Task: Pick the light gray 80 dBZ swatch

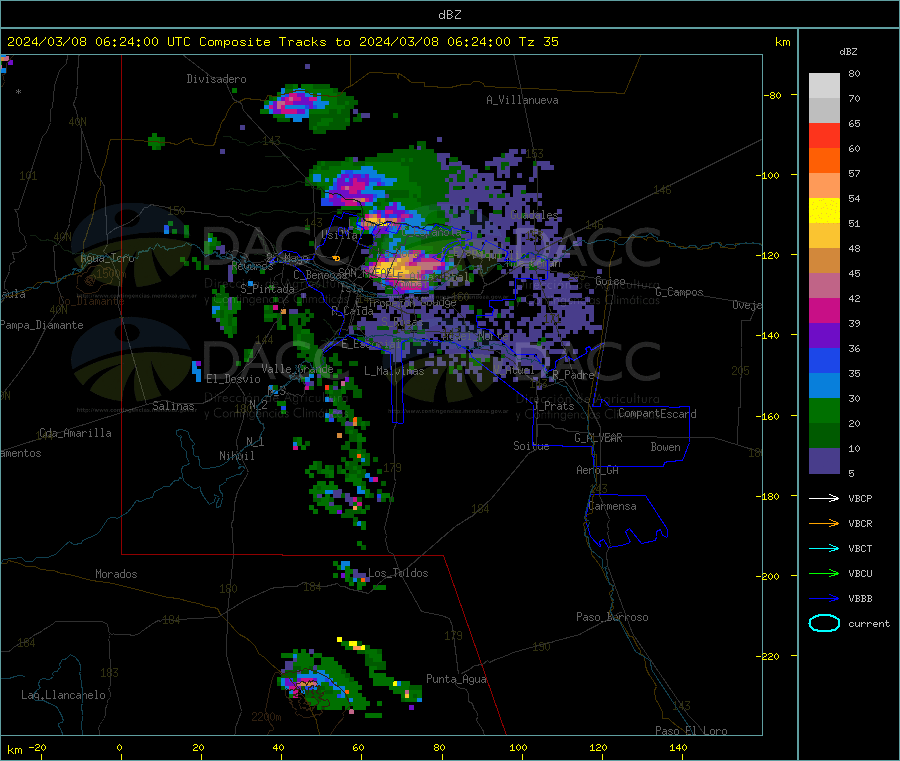Action: point(824,86)
